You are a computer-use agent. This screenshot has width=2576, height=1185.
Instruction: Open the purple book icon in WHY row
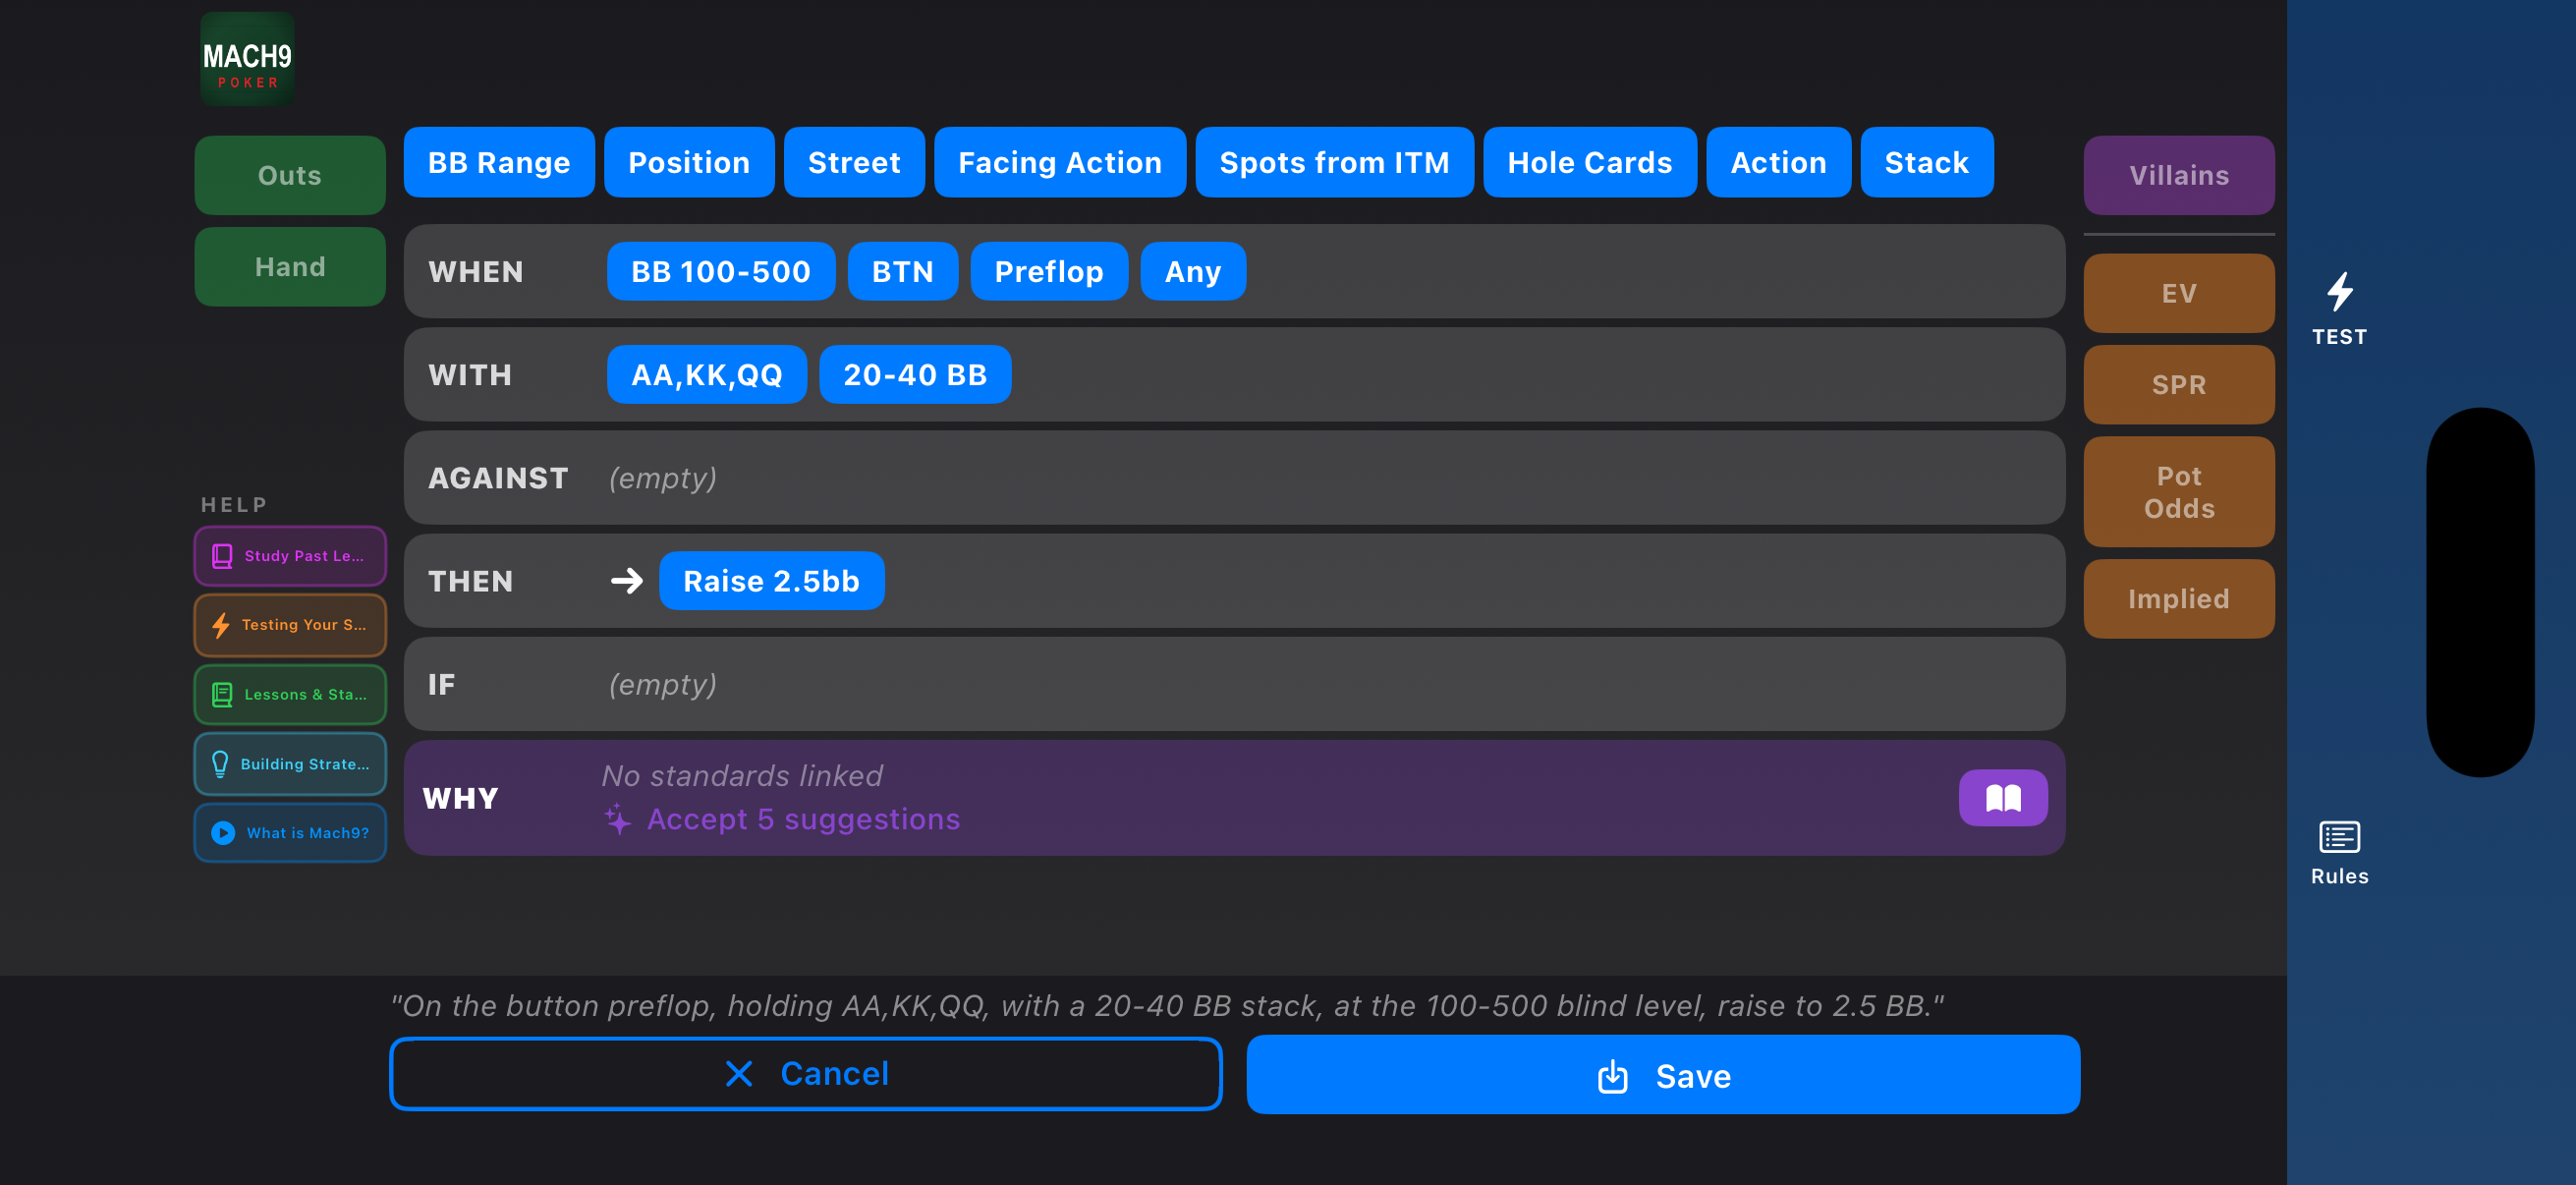tap(2002, 798)
